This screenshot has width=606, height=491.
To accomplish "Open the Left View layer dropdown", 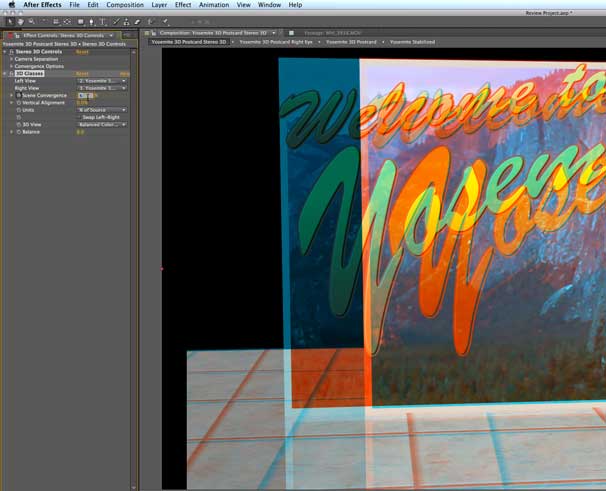I will (x=102, y=81).
